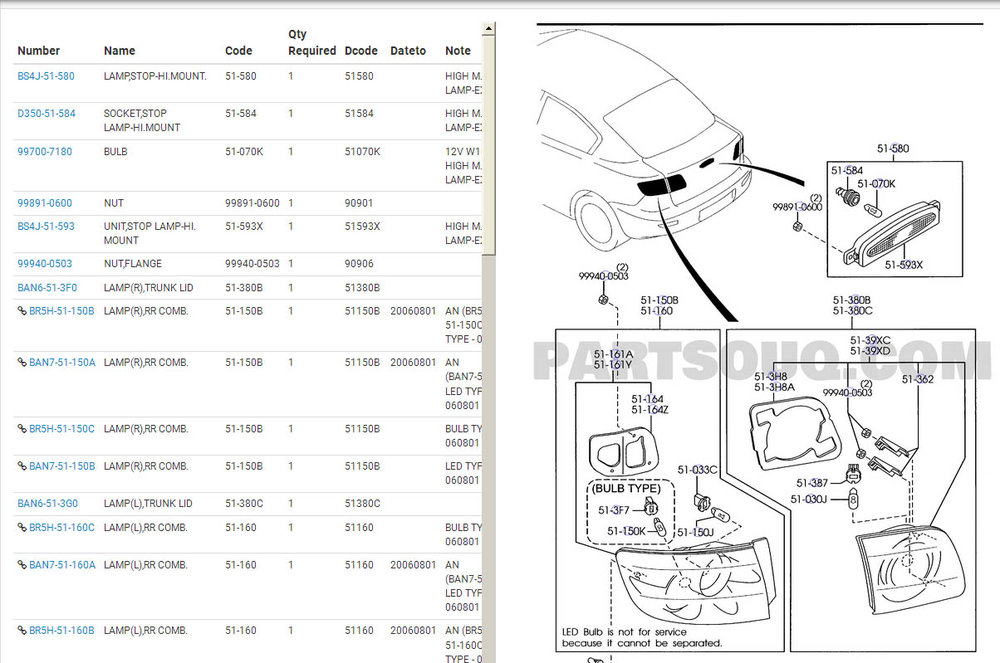
Task: Select the 51-033C callout in the diagram
Action: coord(697,470)
